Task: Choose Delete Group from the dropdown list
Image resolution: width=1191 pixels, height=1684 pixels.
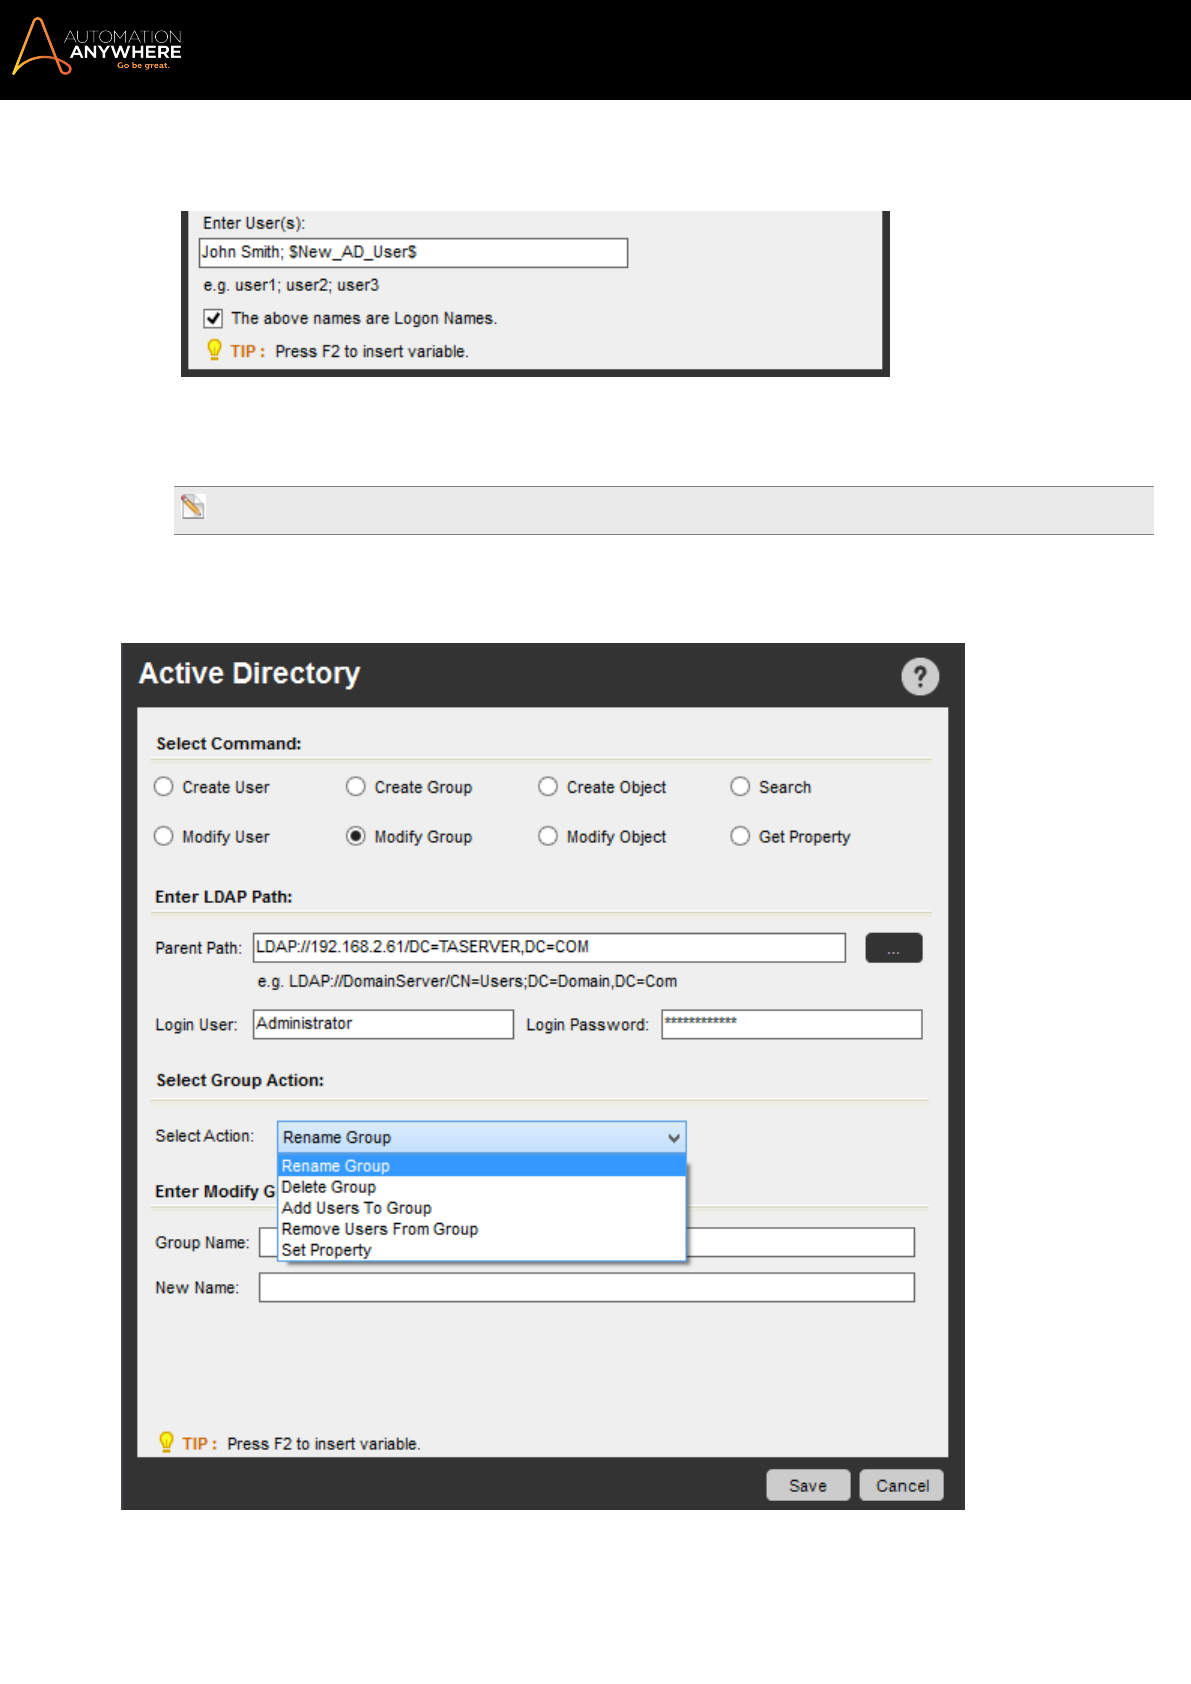Action: click(x=329, y=1187)
